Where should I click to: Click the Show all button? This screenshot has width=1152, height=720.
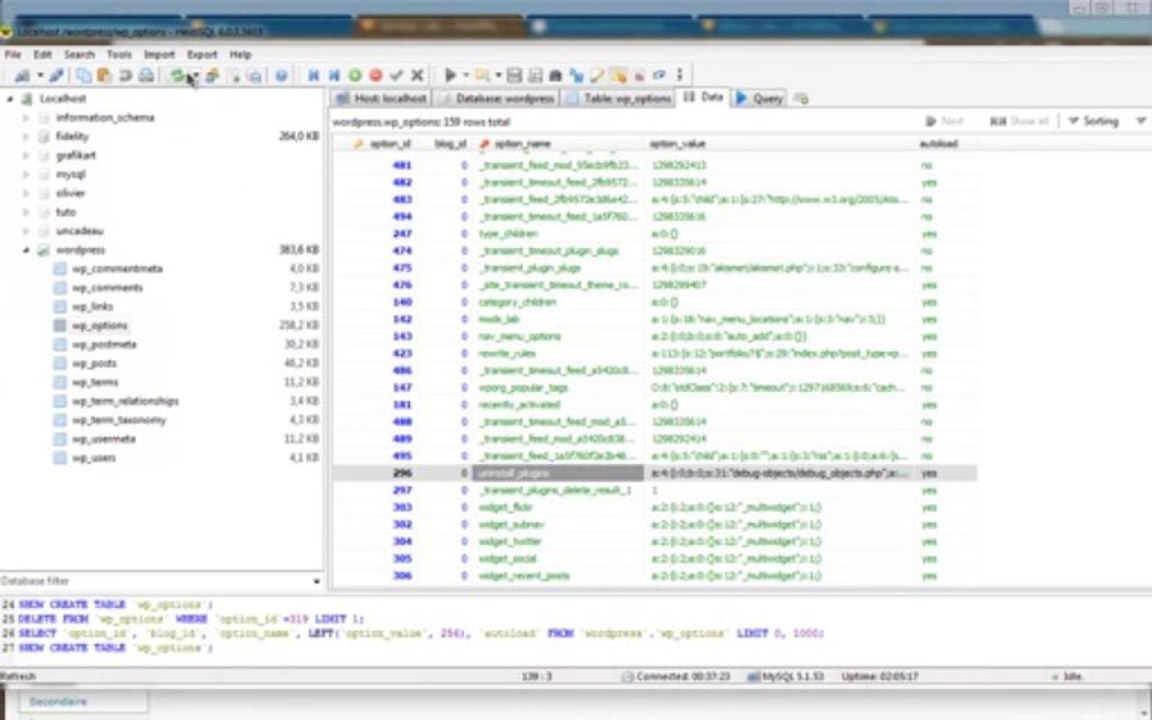pyautogui.click(x=1018, y=121)
